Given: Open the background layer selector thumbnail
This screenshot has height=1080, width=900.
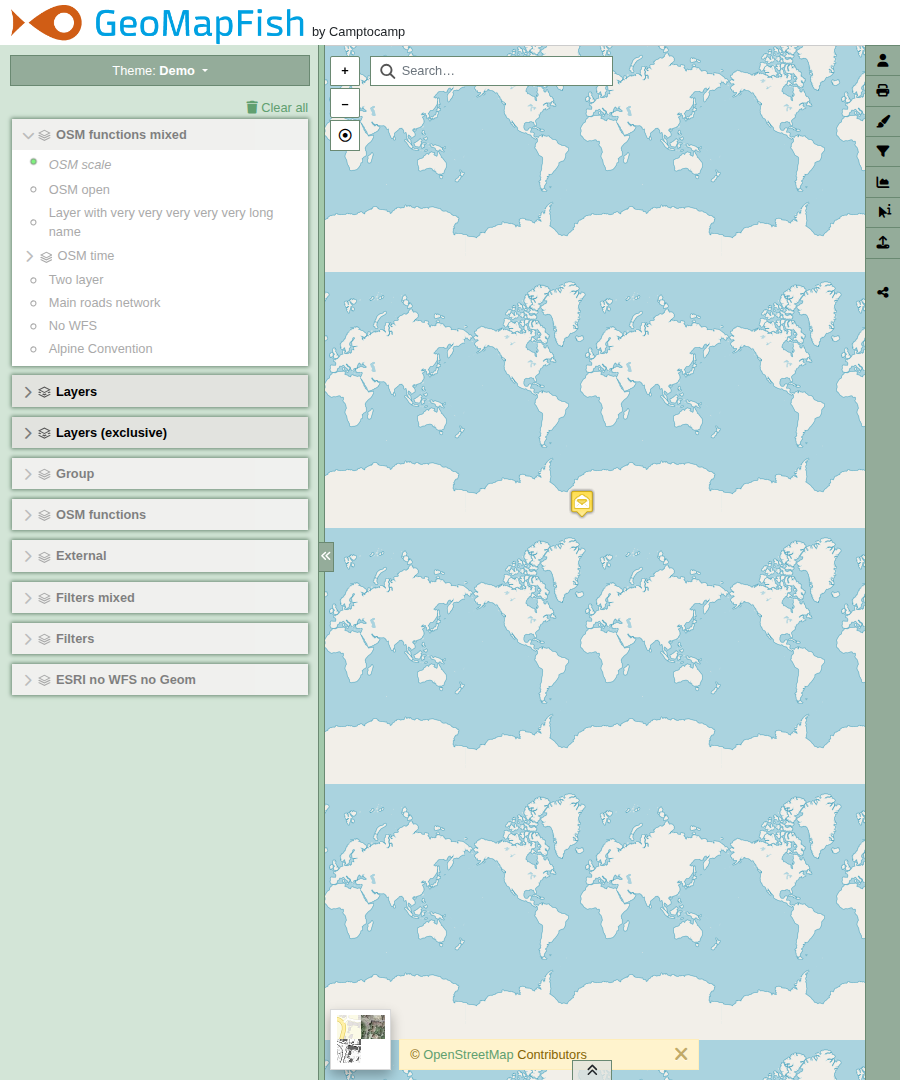Looking at the screenshot, I should 361,1040.
